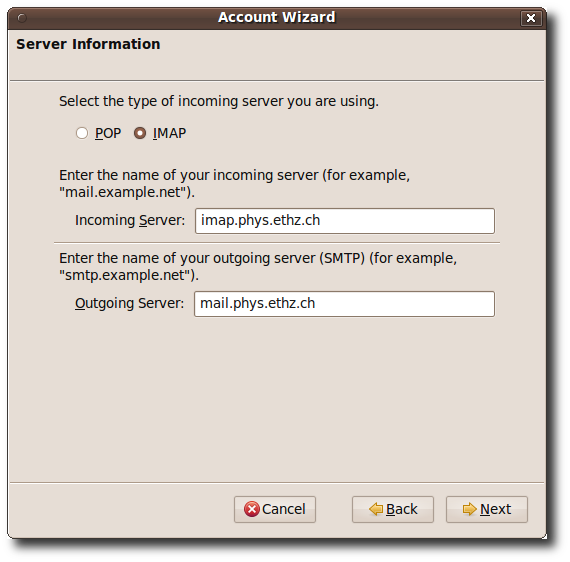Close the Account Wizard window

click(x=531, y=18)
